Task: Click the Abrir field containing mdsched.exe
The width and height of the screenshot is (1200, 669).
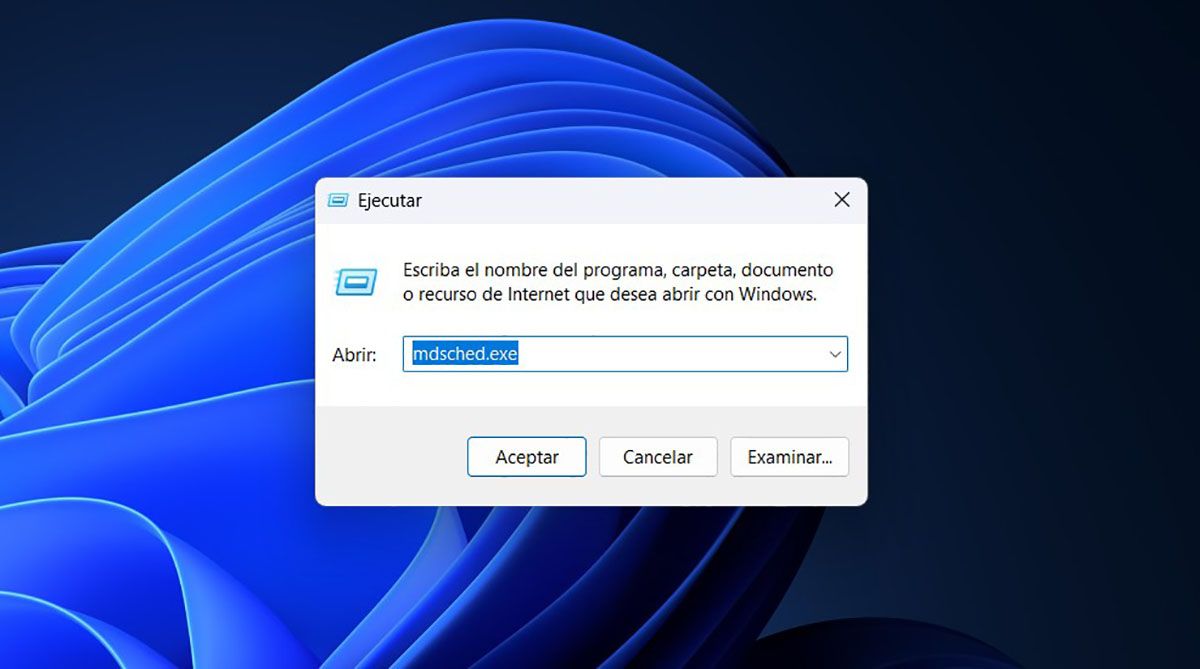Action: tap(625, 354)
